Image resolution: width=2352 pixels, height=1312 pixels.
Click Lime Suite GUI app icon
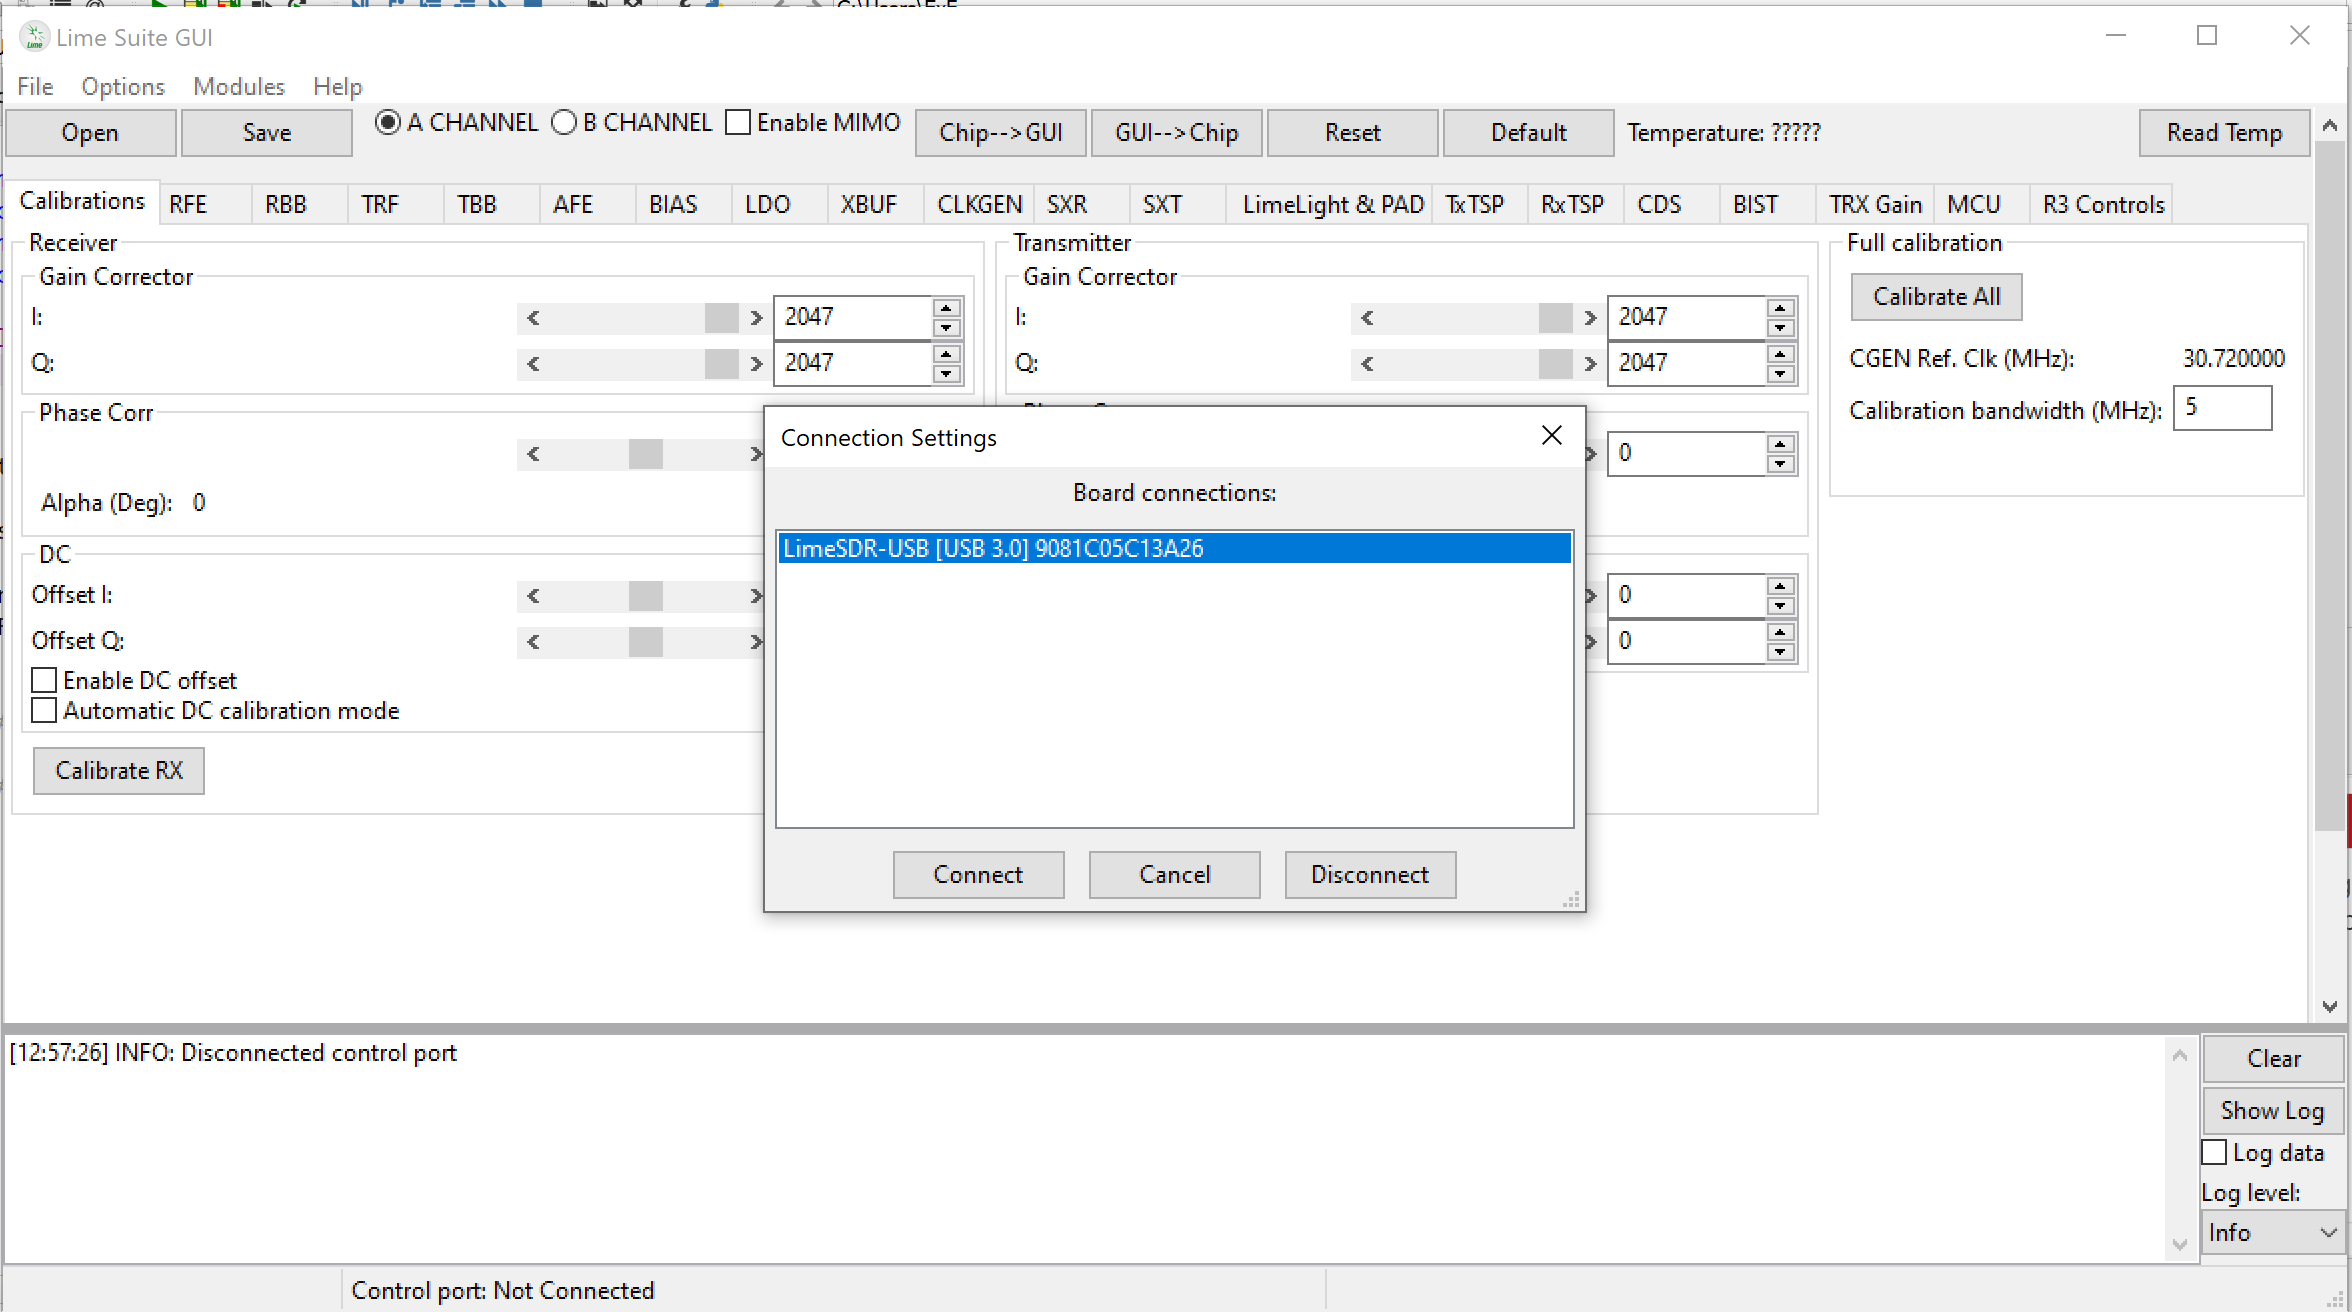(x=34, y=38)
